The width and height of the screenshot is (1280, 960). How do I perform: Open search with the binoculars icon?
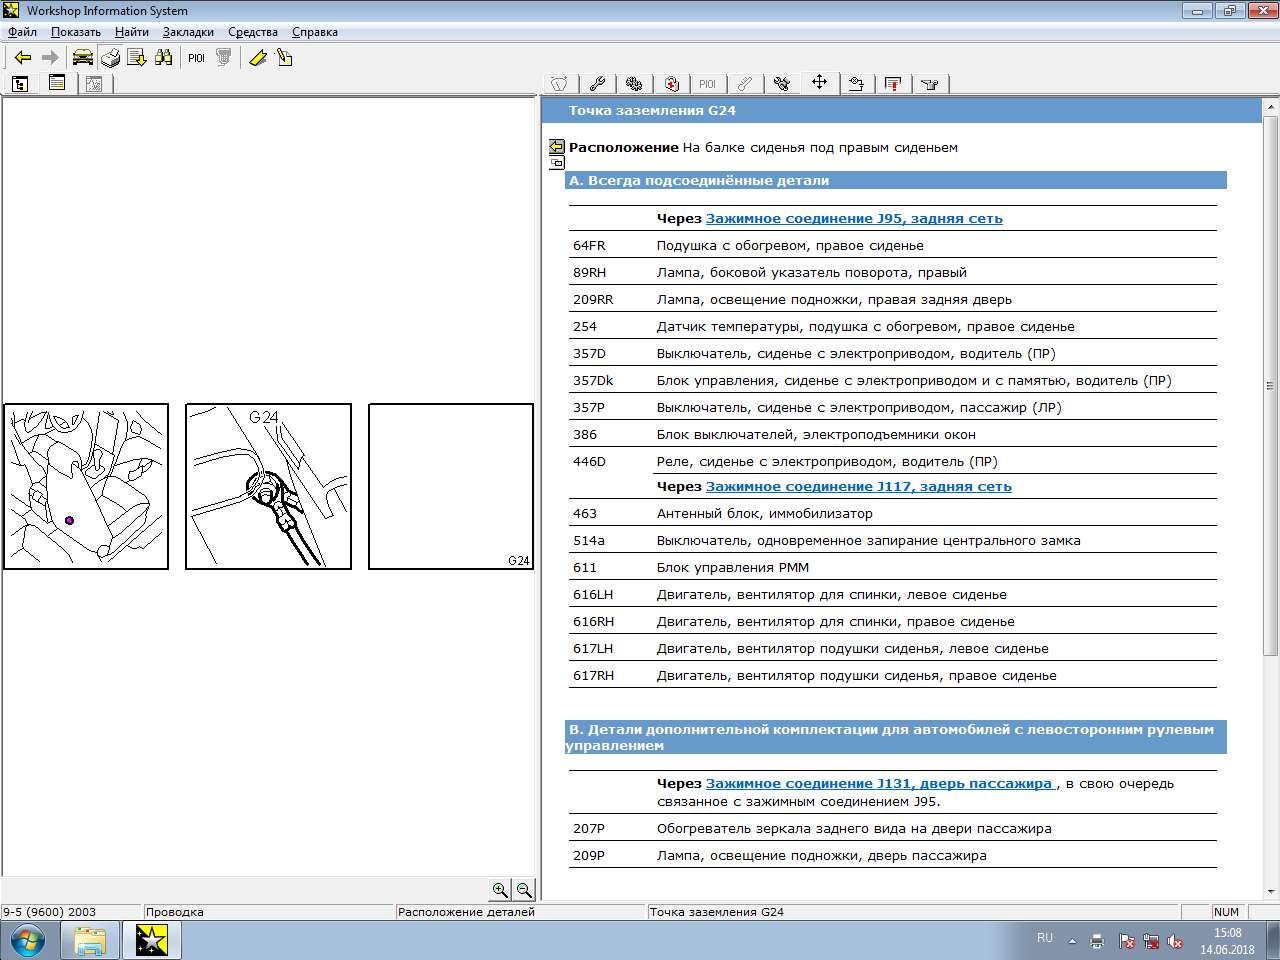click(164, 58)
